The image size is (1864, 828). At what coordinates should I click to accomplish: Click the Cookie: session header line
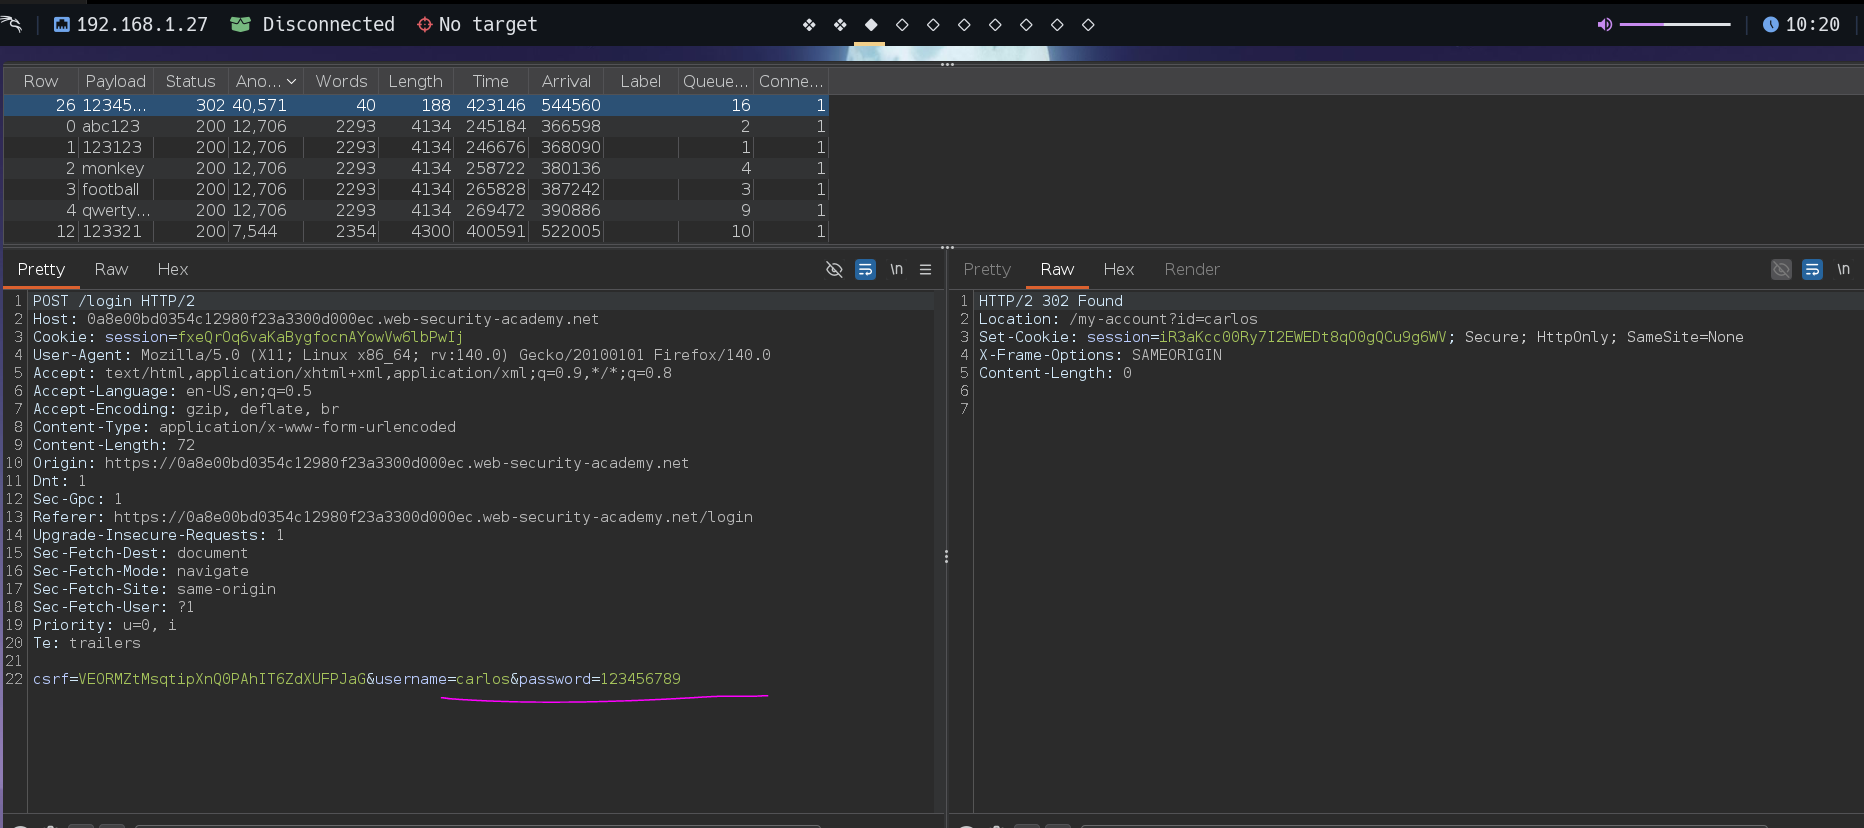click(248, 337)
